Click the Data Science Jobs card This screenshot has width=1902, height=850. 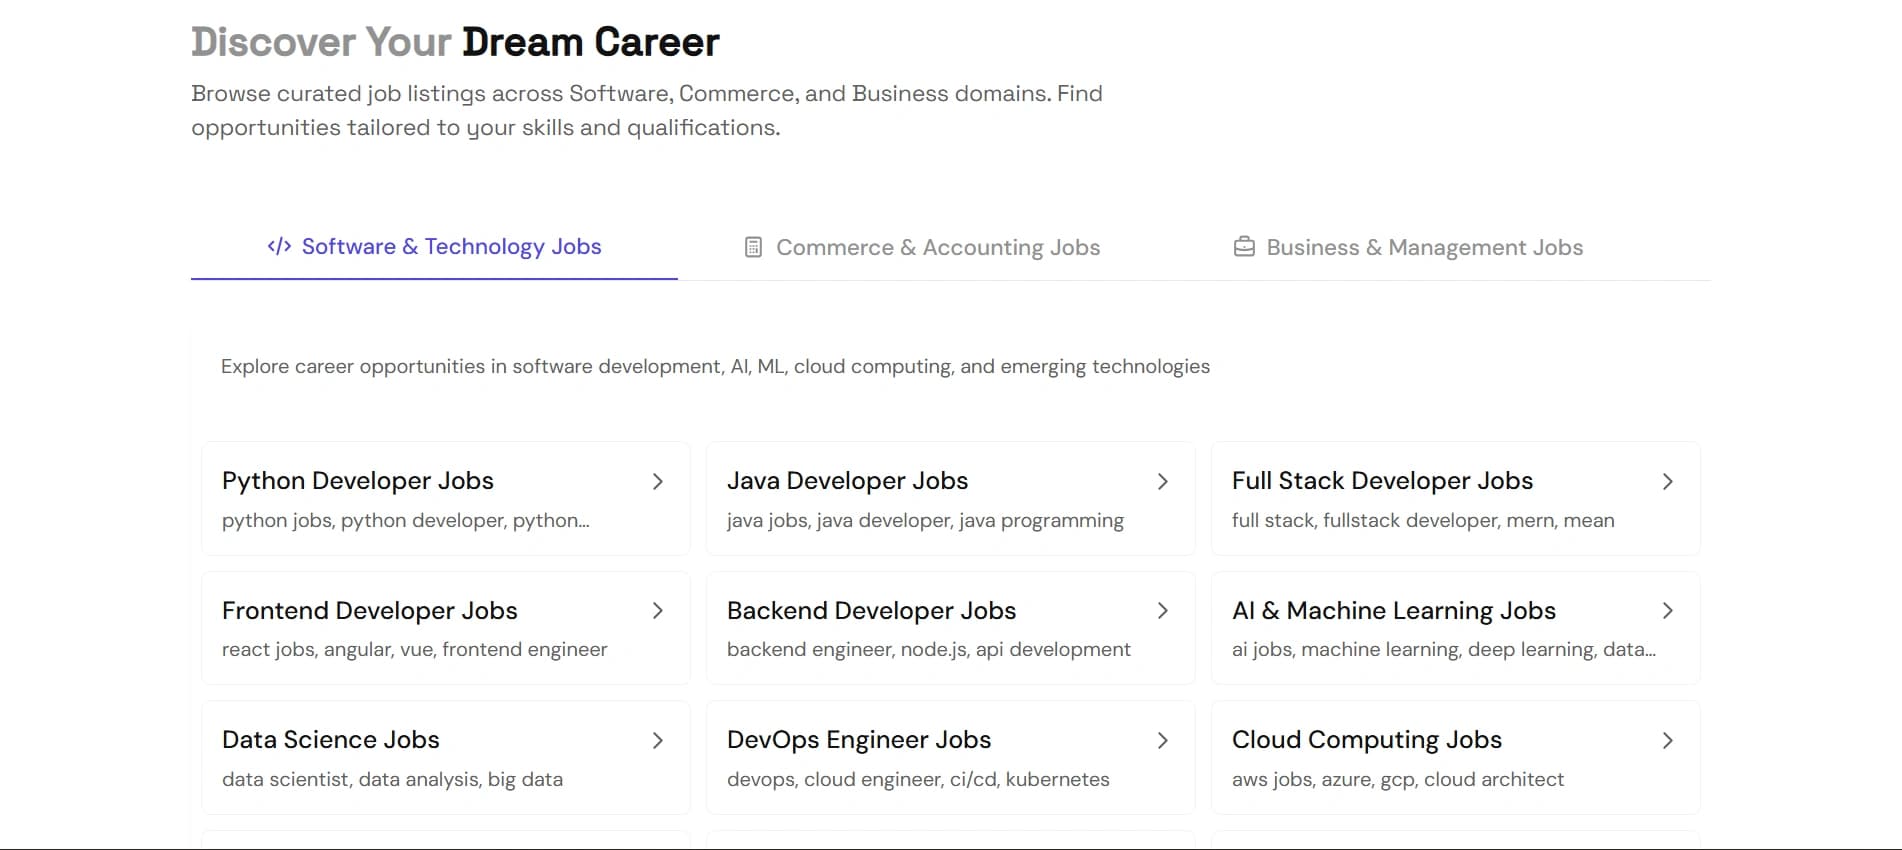tap(445, 757)
